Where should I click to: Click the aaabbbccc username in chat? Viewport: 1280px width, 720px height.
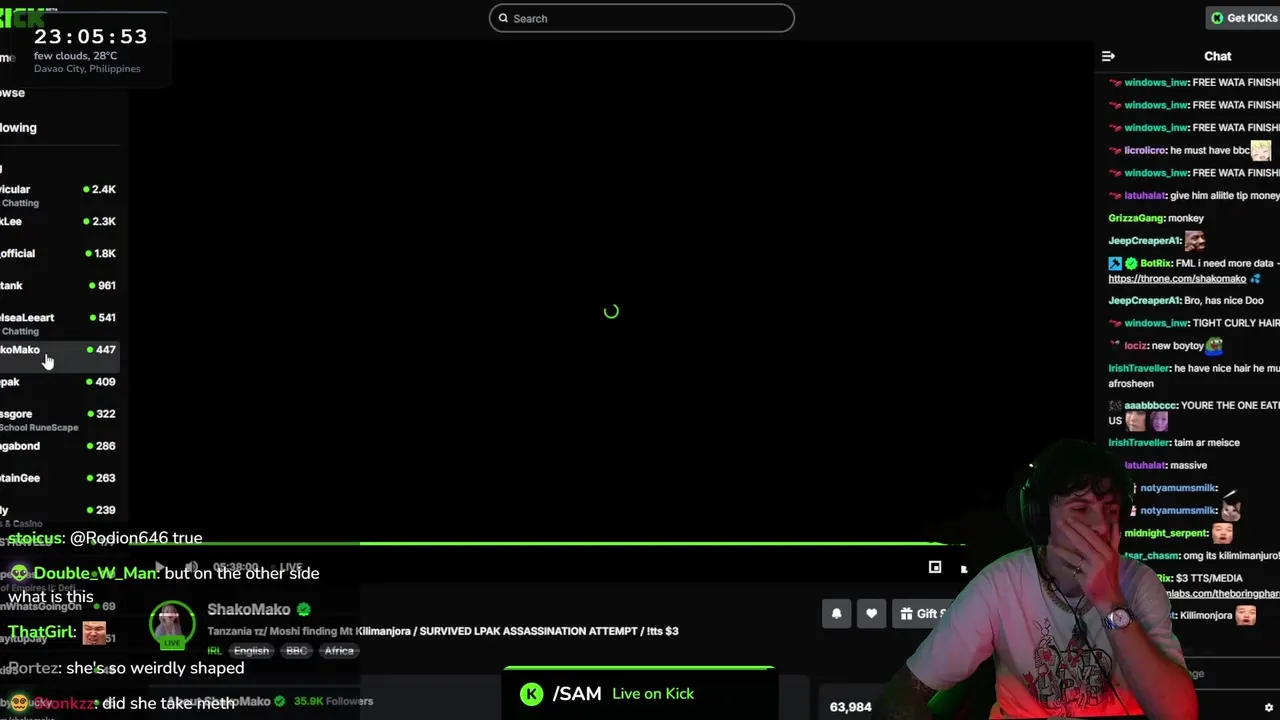pos(1150,406)
